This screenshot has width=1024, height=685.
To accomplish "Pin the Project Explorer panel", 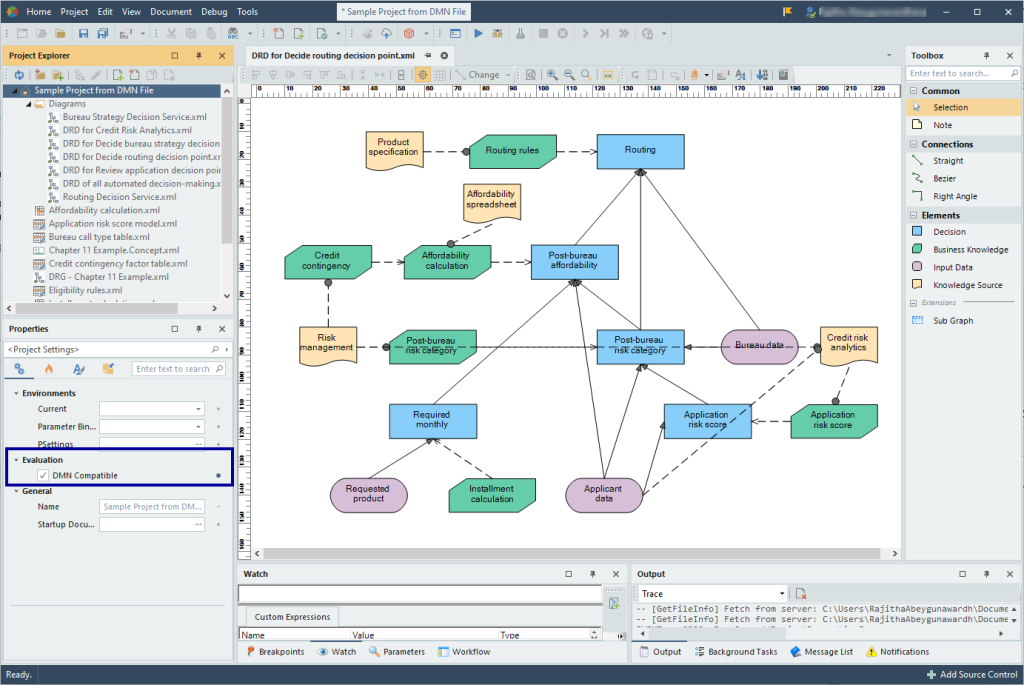I will (199, 56).
